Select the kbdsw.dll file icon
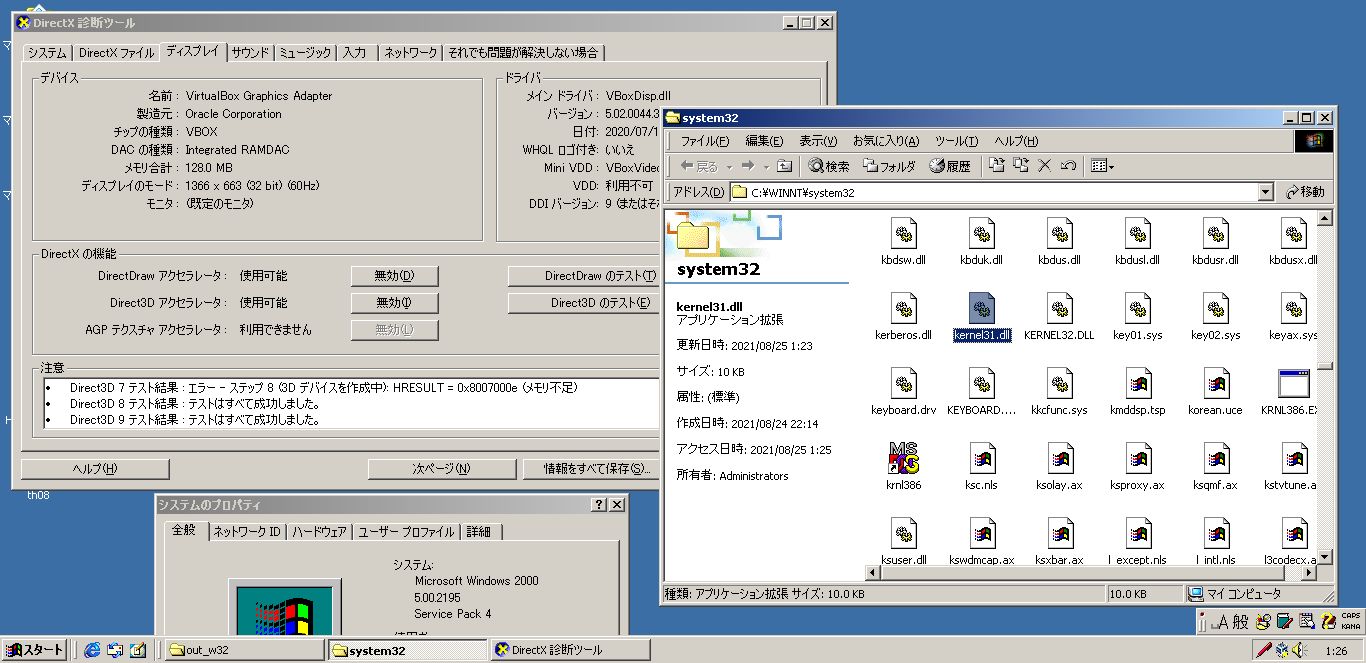1366x663 pixels. 904,234
